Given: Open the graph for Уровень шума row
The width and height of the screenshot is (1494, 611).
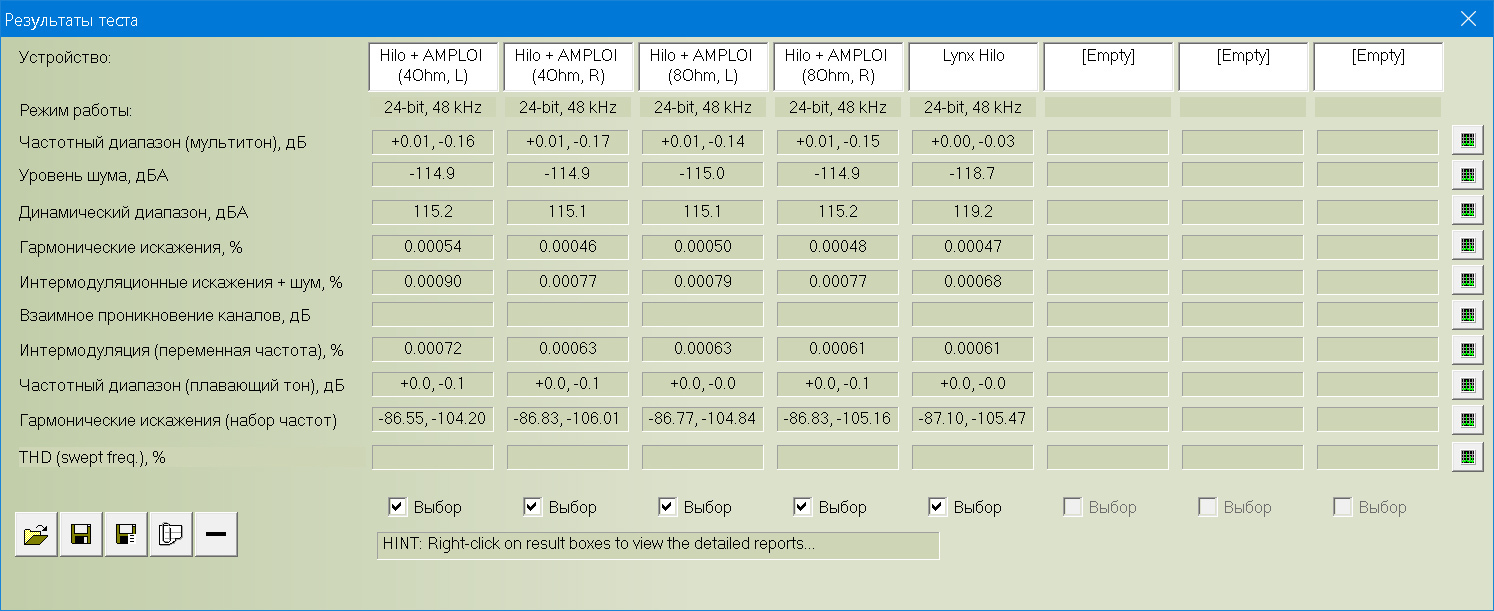Looking at the screenshot, I should (1467, 175).
